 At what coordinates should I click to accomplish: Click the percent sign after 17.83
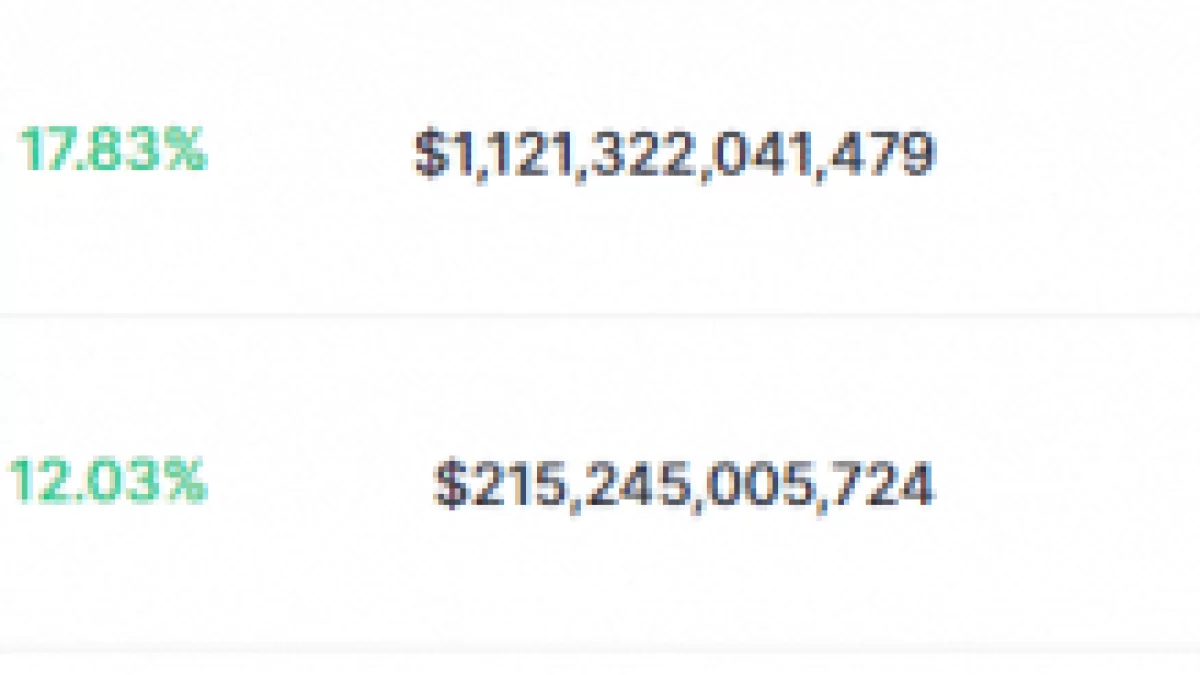[185, 151]
